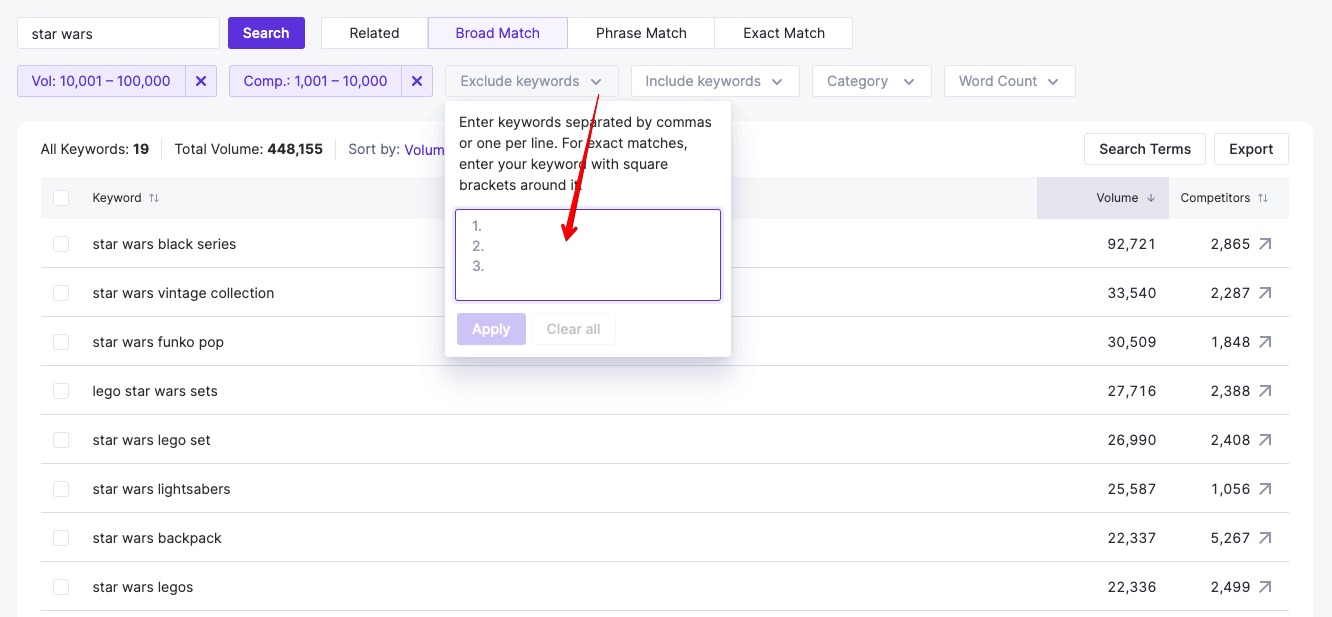Screen dimensions: 1332x617
Task: Open competitors link for star wars lightsabers
Action: [x=1265, y=489]
